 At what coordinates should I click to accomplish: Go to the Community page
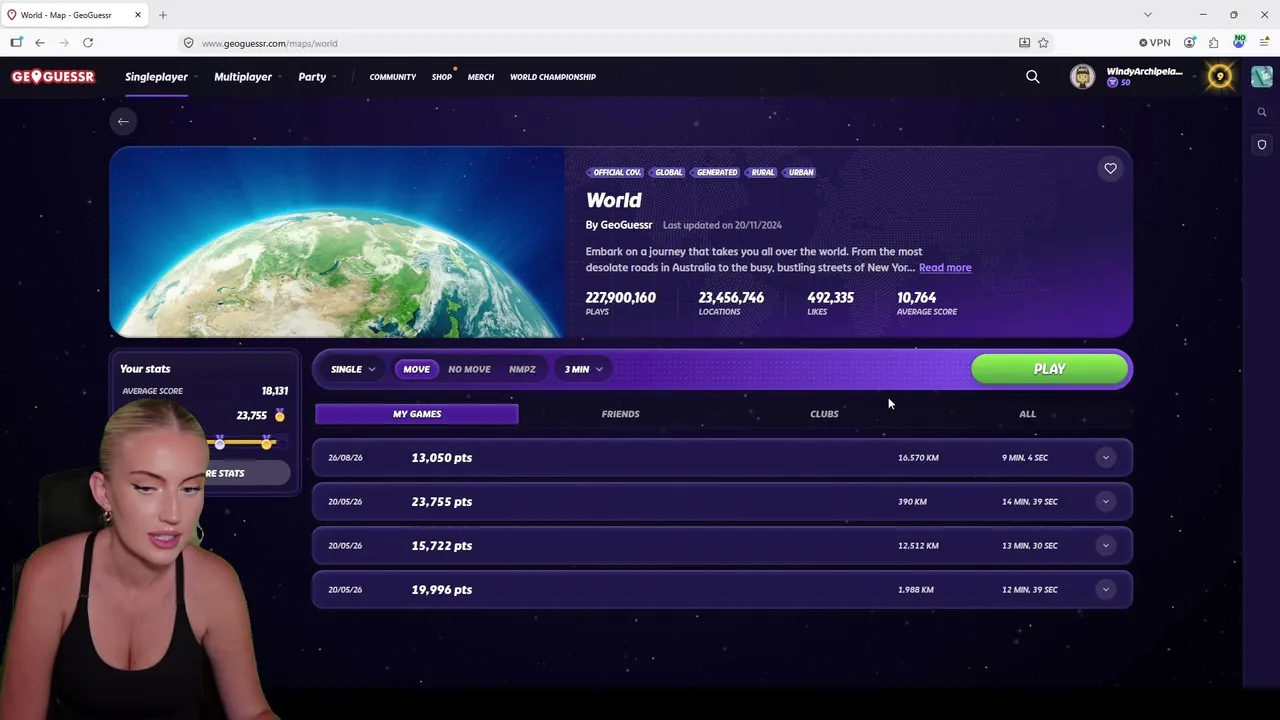click(392, 77)
